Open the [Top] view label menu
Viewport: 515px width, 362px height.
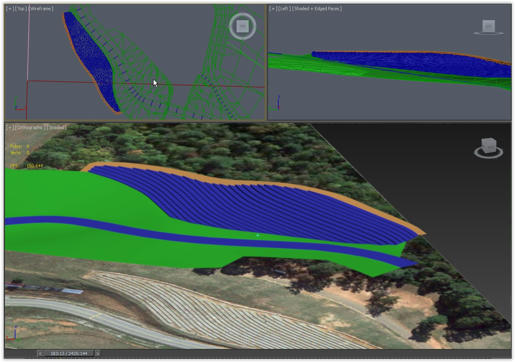tap(20, 9)
